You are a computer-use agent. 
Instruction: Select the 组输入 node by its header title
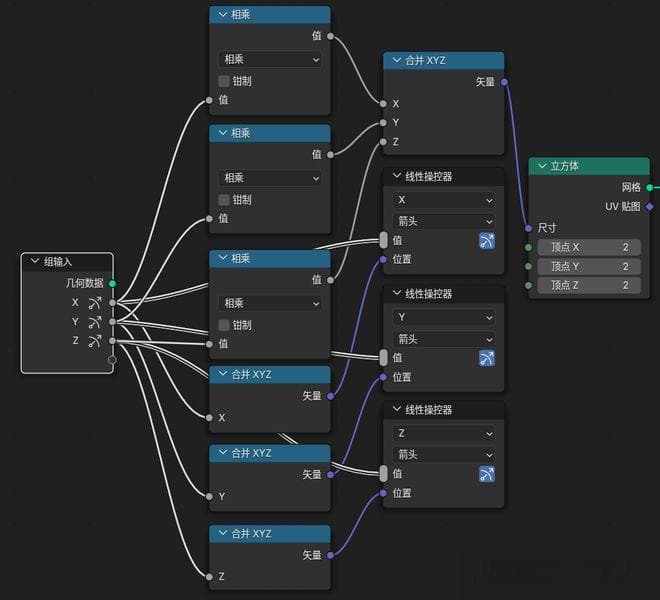[x=58, y=261]
